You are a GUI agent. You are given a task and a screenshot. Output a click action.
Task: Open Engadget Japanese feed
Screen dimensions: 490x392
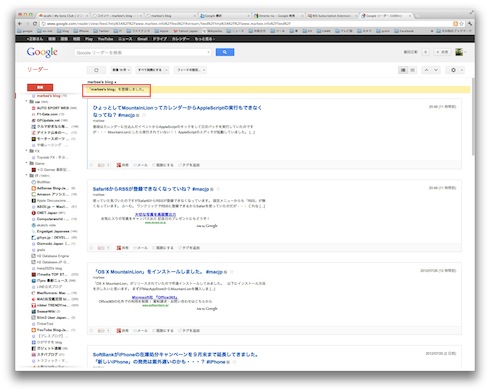(x=54, y=231)
